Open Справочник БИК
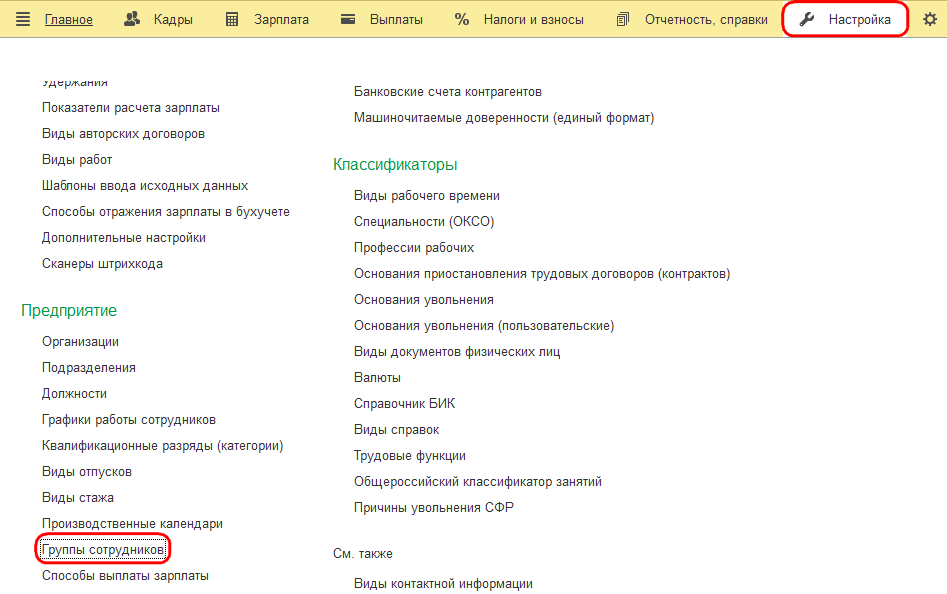947x594 pixels. (x=405, y=403)
